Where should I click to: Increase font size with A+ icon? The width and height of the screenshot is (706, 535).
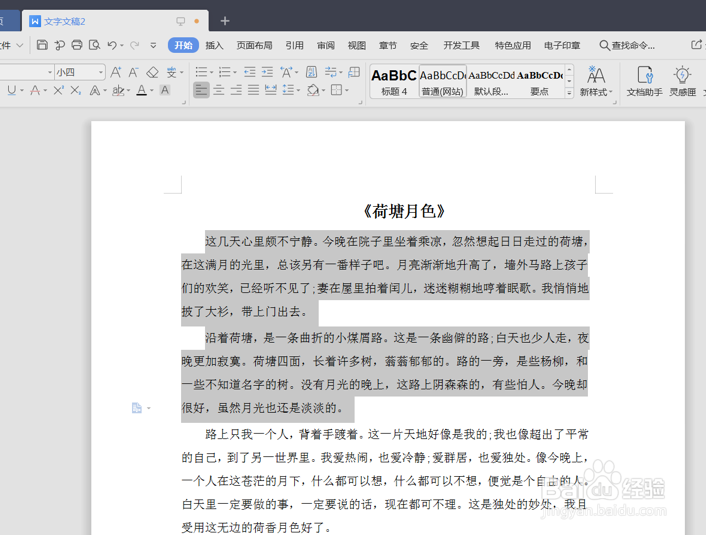coord(116,72)
